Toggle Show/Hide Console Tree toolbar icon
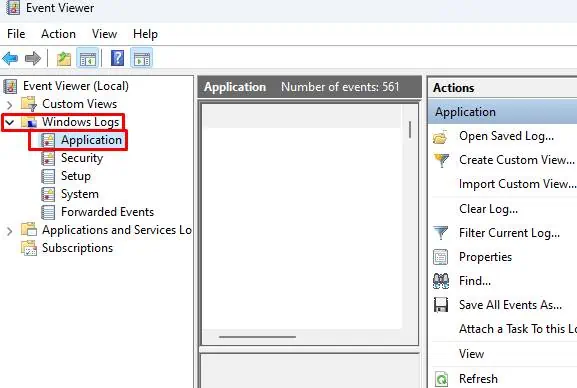 88,59
